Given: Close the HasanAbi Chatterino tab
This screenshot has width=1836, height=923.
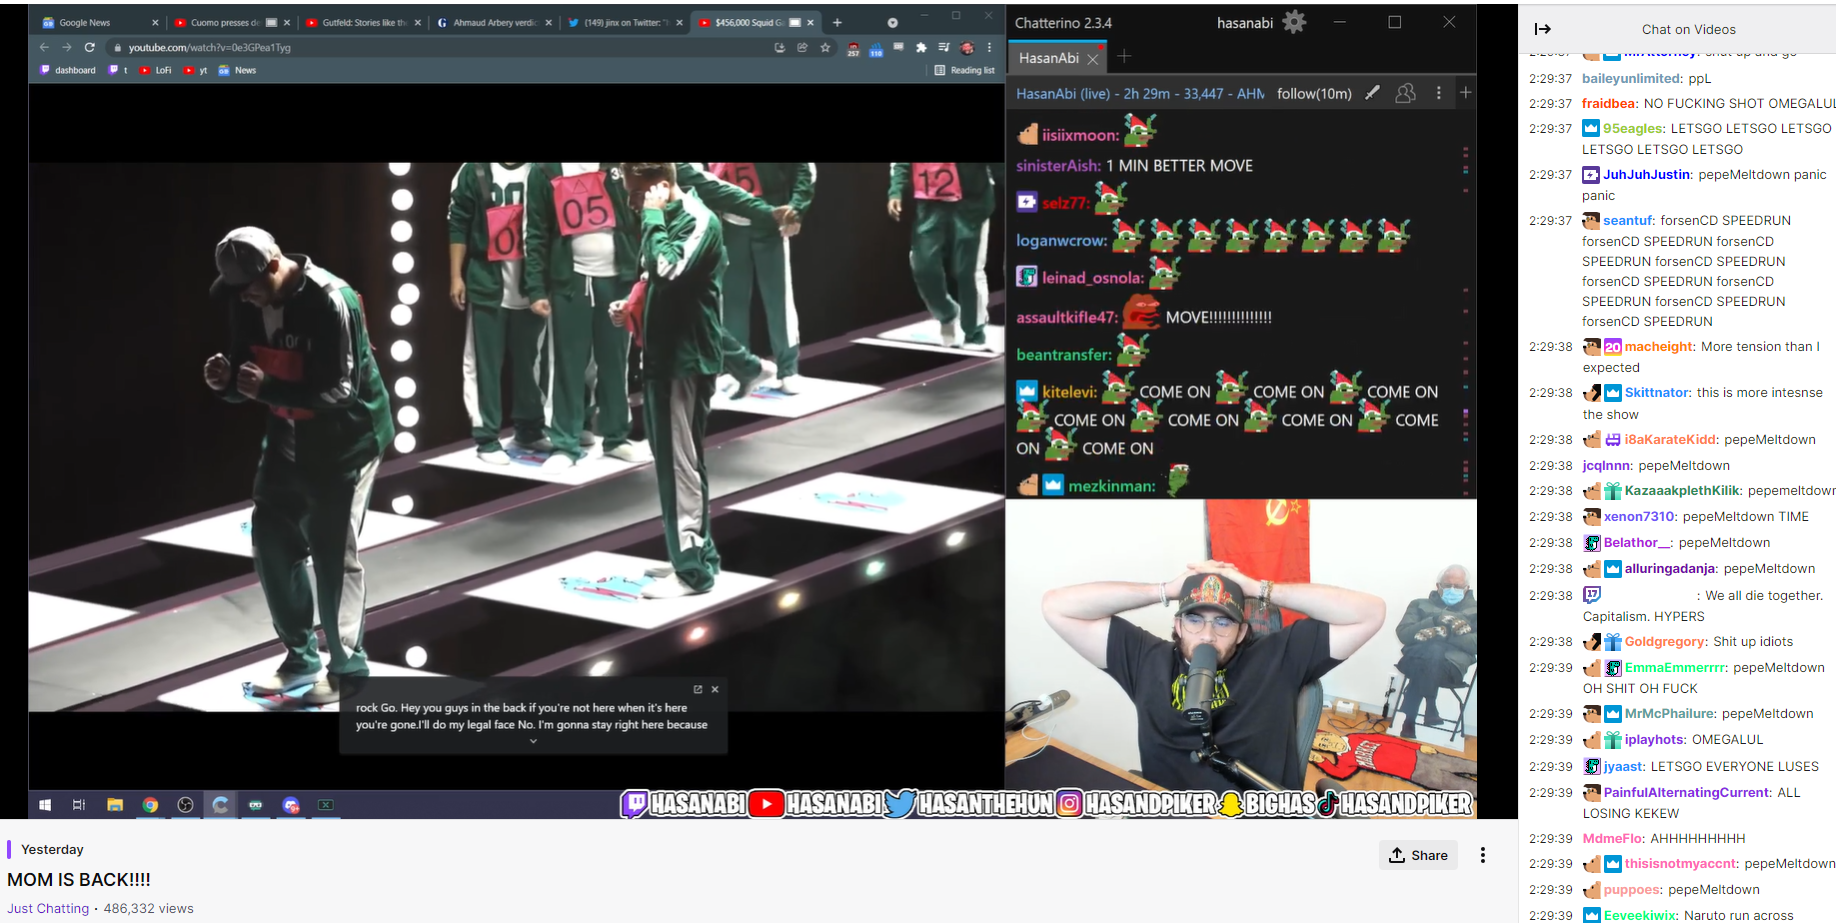Looking at the screenshot, I should click(1093, 59).
